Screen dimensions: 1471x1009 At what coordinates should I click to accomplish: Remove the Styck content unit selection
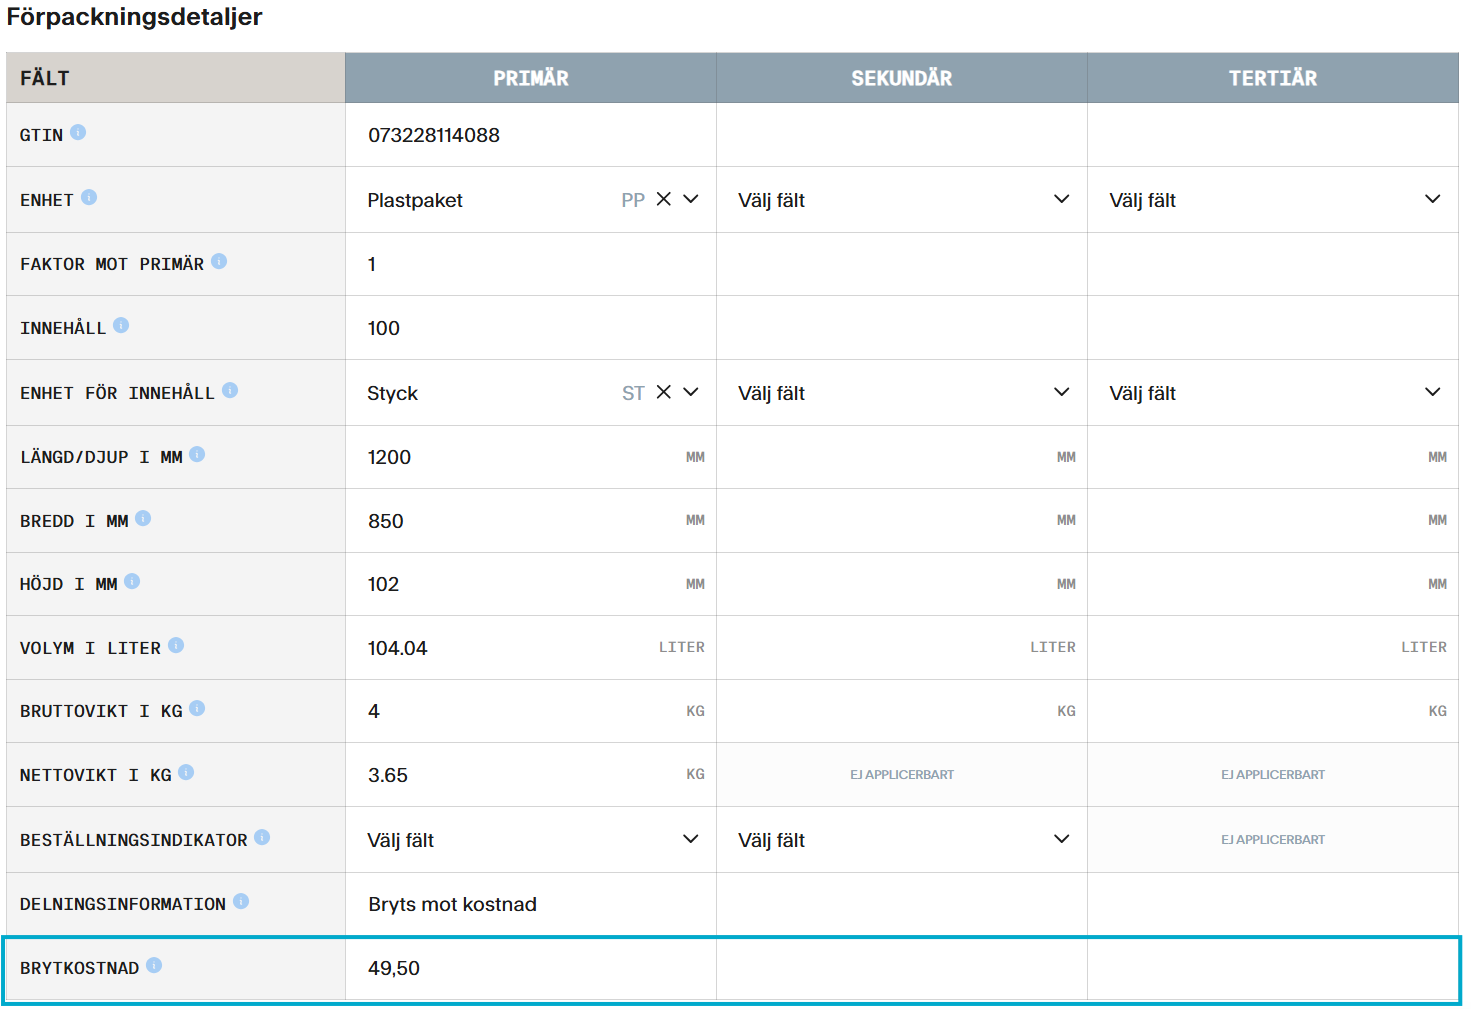coord(663,392)
